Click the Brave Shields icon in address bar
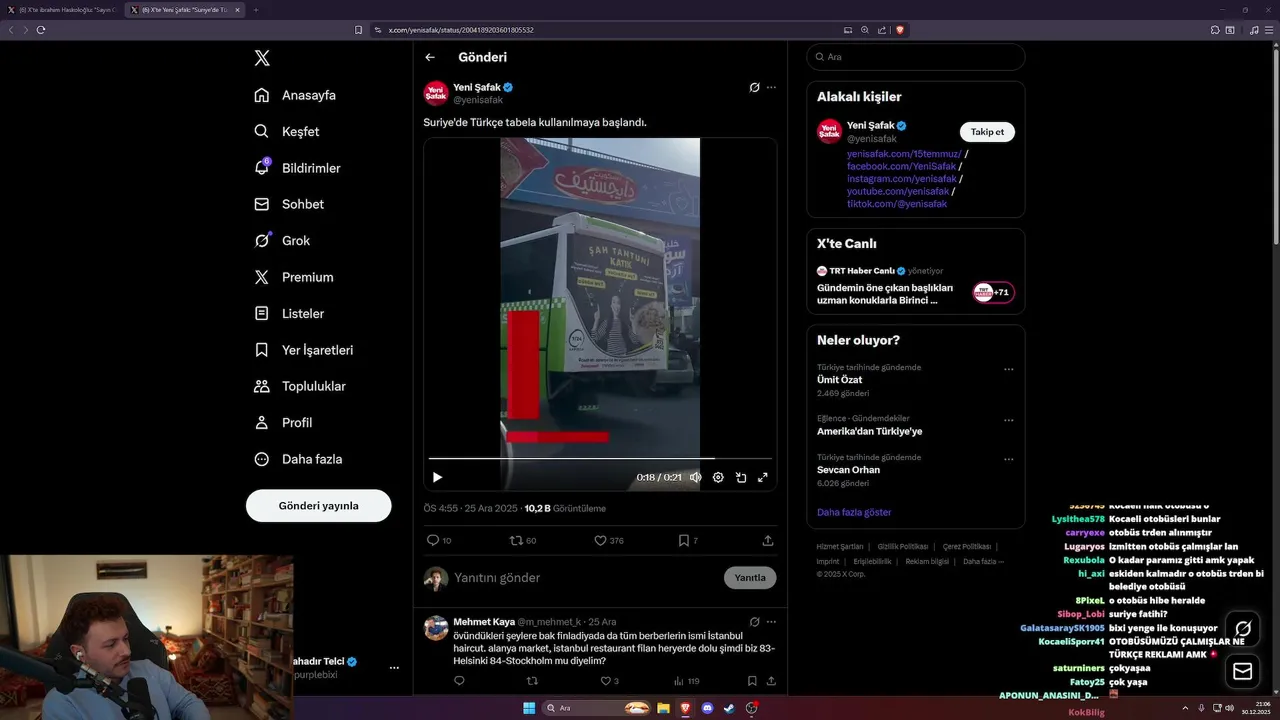Screen dimensions: 1280x720 point(900,30)
